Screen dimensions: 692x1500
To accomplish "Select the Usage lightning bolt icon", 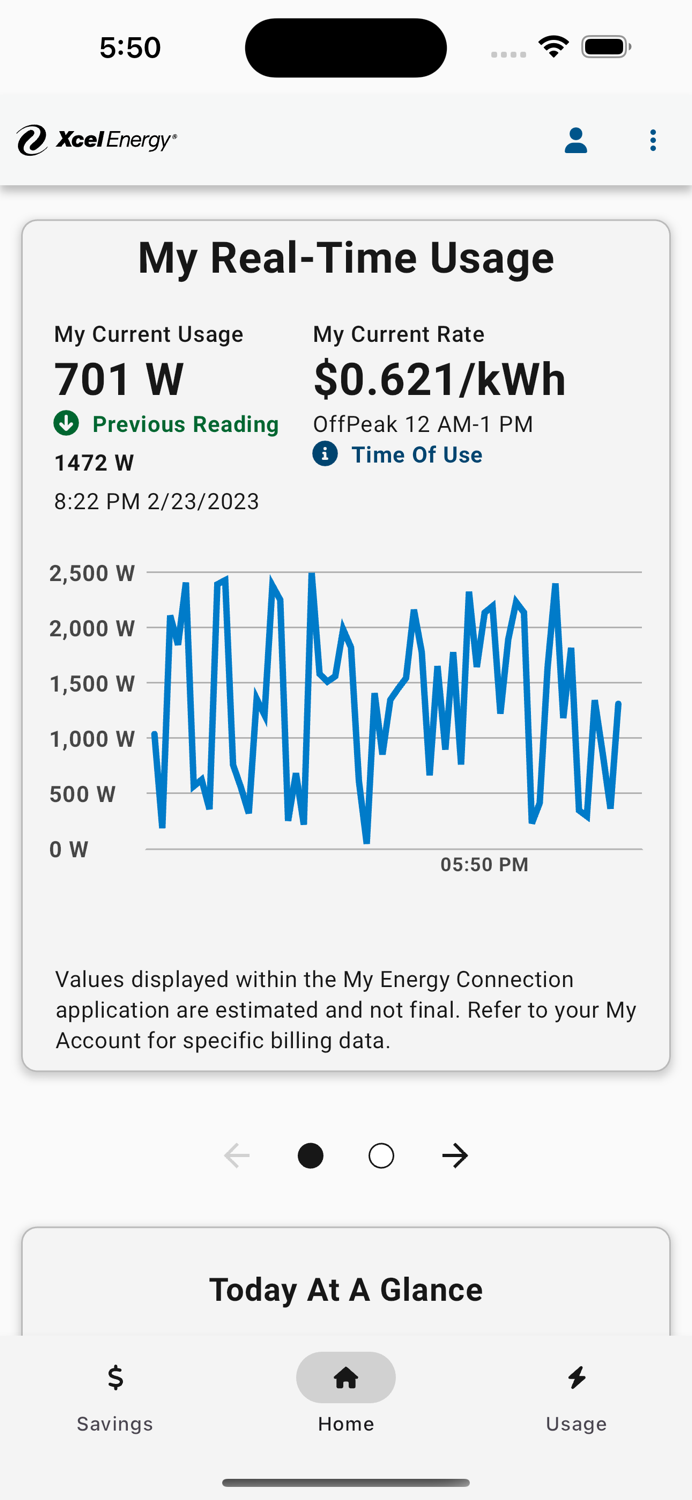I will pos(577,1377).
